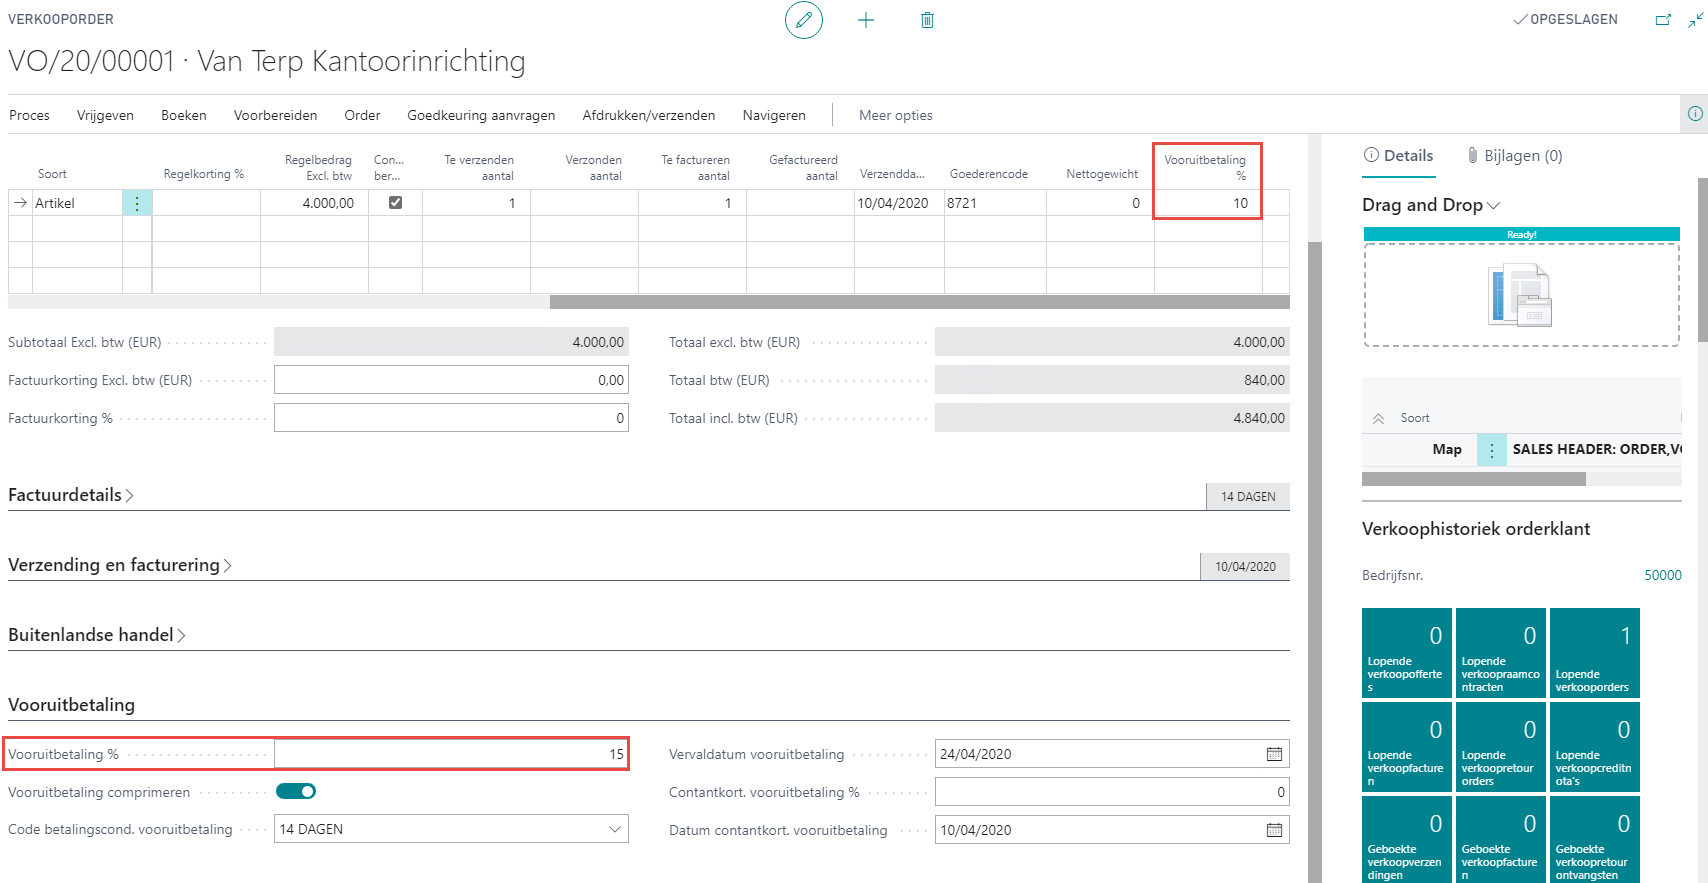Image resolution: width=1708 pixels, height=883 pixels.
Task: Click three-dot menu on Artikel row
Action: click(137, 203)
